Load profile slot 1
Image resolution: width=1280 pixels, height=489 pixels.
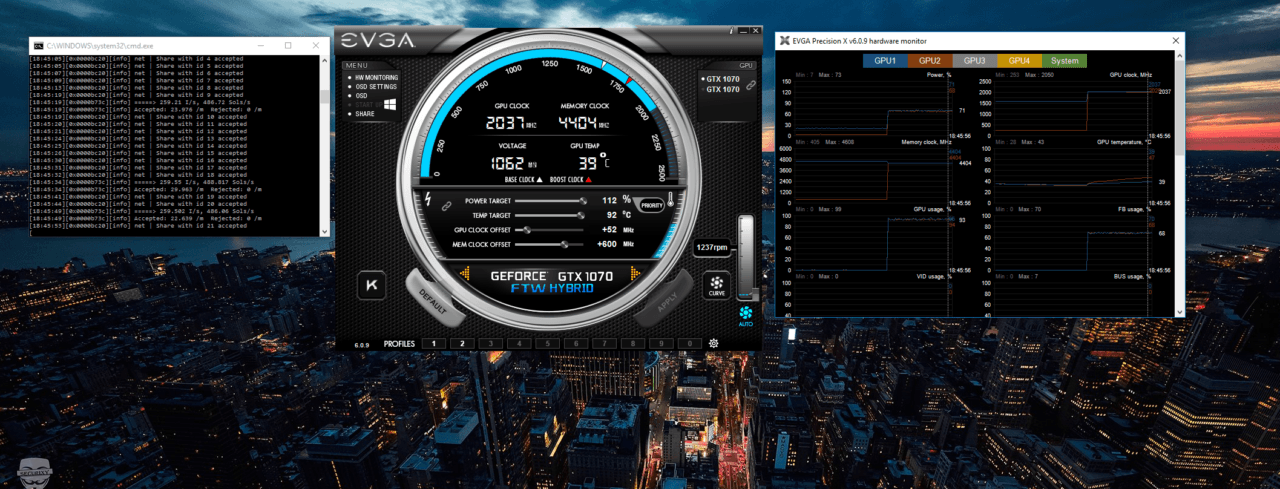(434, 343)
